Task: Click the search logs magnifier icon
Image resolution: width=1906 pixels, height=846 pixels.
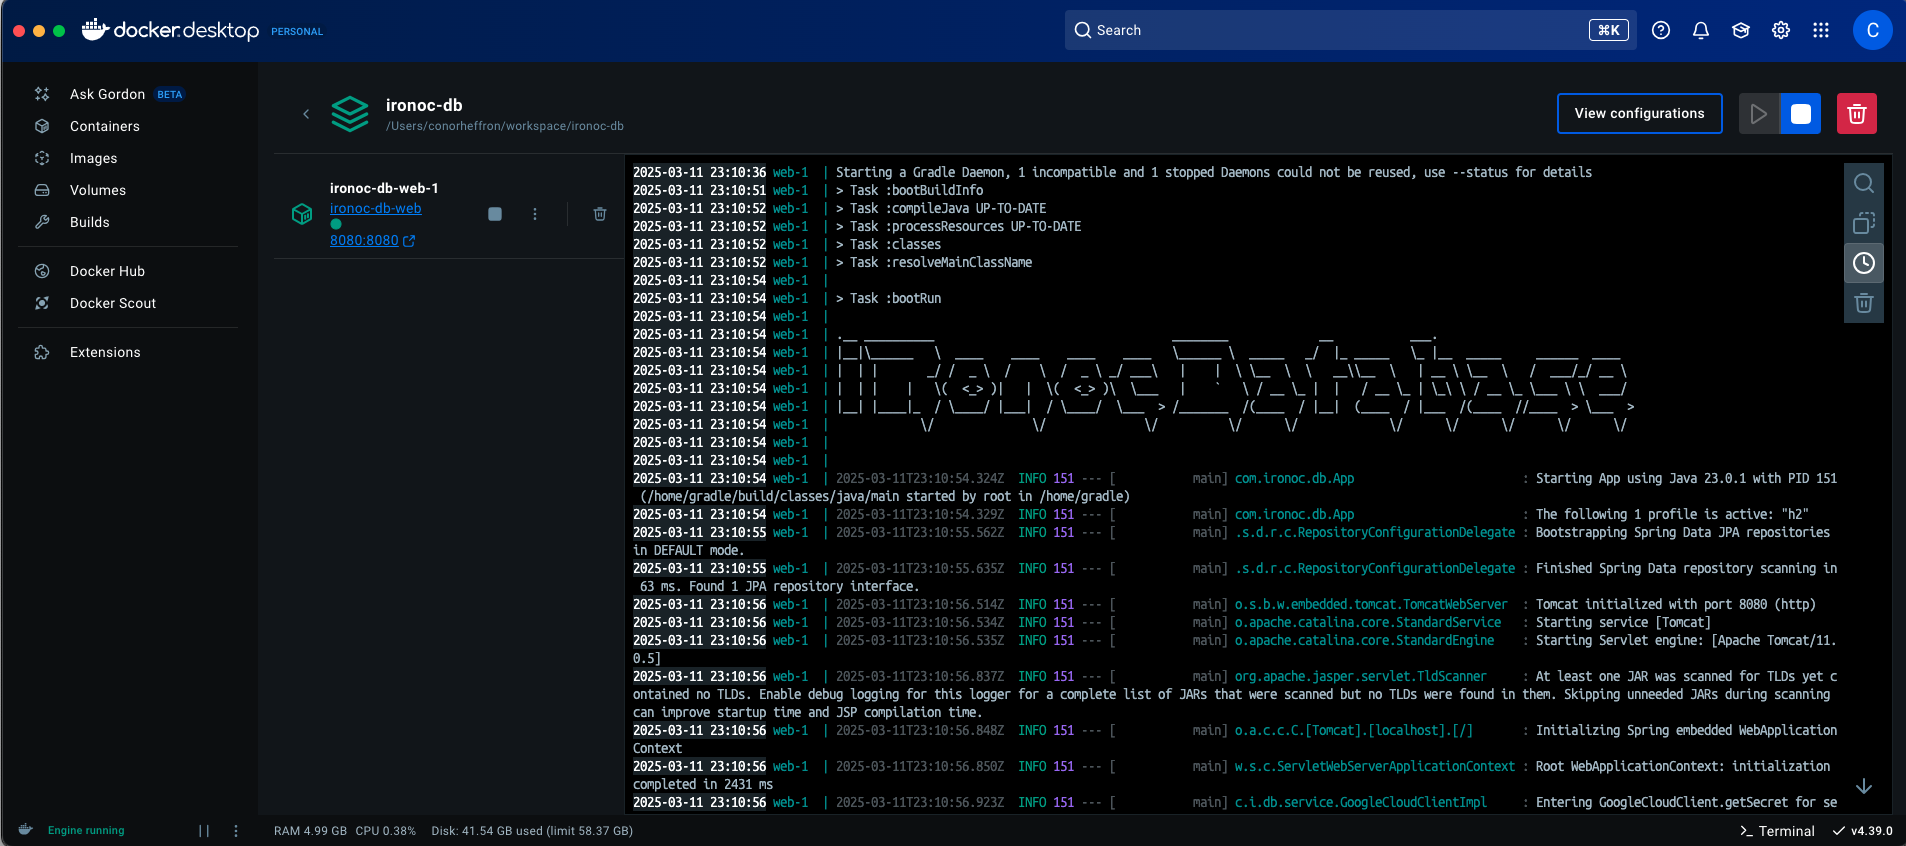Action: click(1863, 183)
